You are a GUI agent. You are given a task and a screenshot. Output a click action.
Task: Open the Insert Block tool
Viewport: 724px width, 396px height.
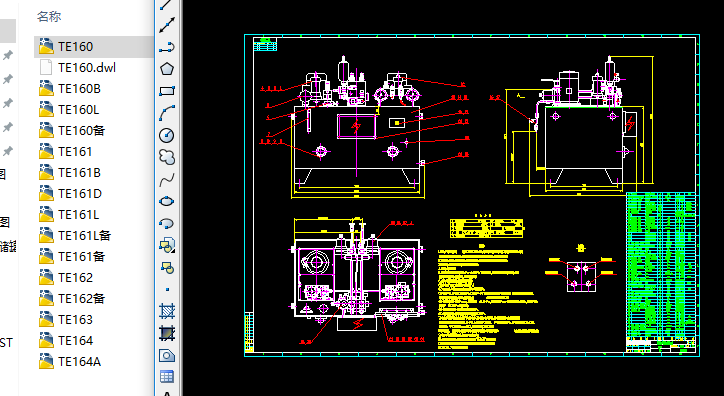(167, 246)
